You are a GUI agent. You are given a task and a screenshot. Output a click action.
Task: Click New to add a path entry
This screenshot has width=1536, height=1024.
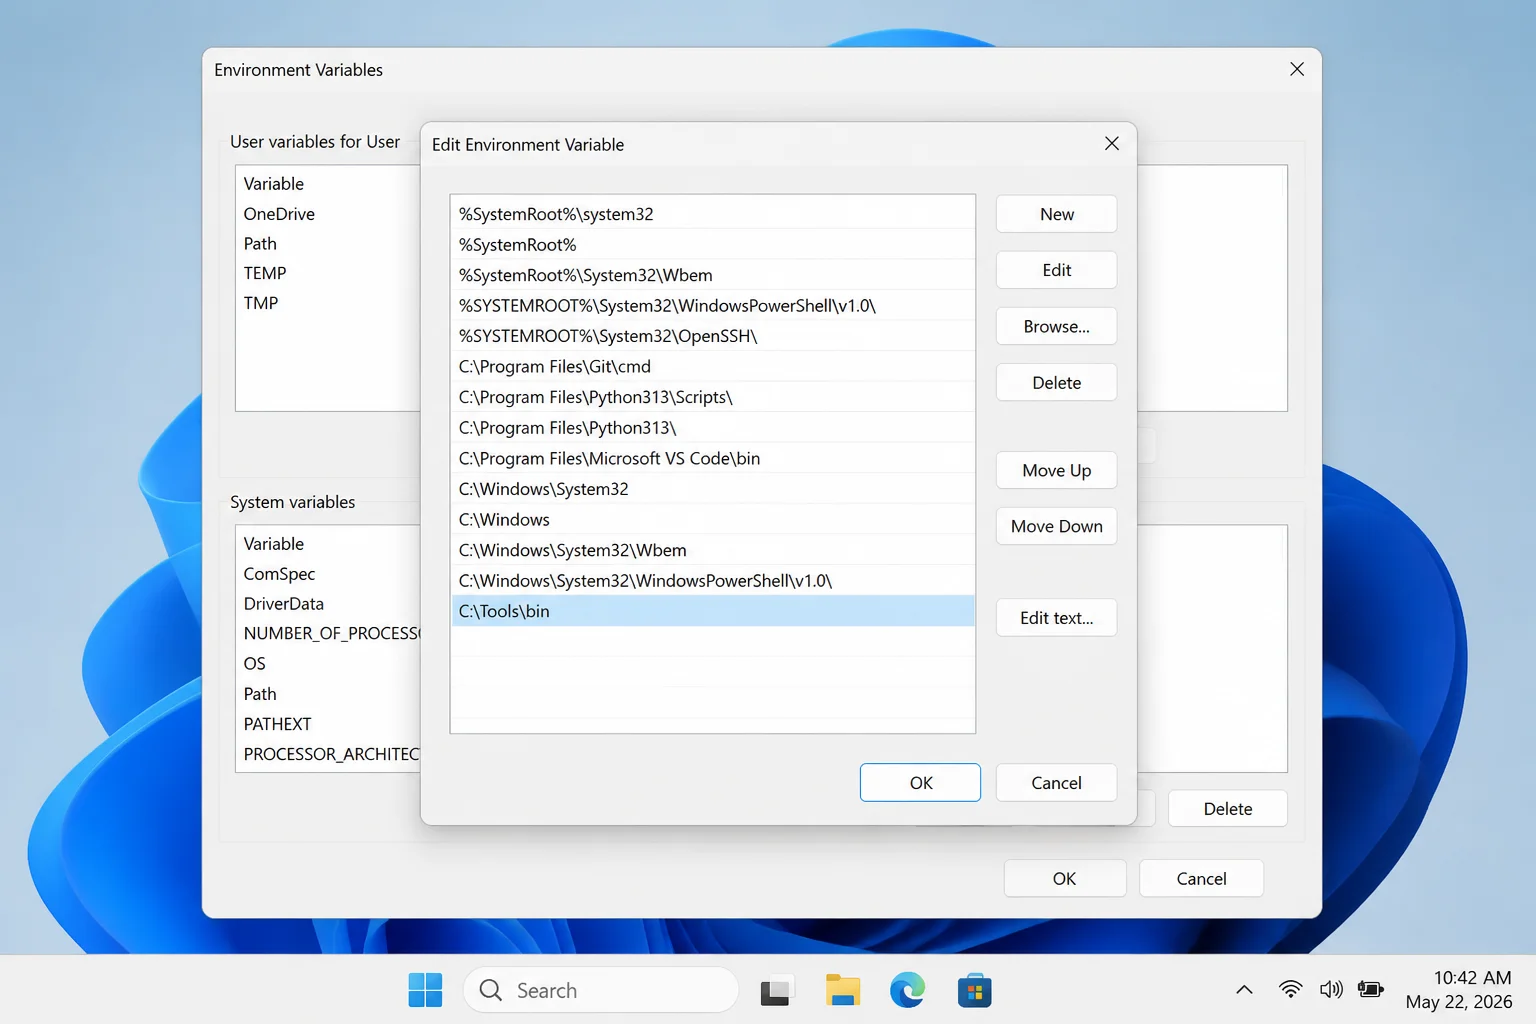[x=1056, y=214]
